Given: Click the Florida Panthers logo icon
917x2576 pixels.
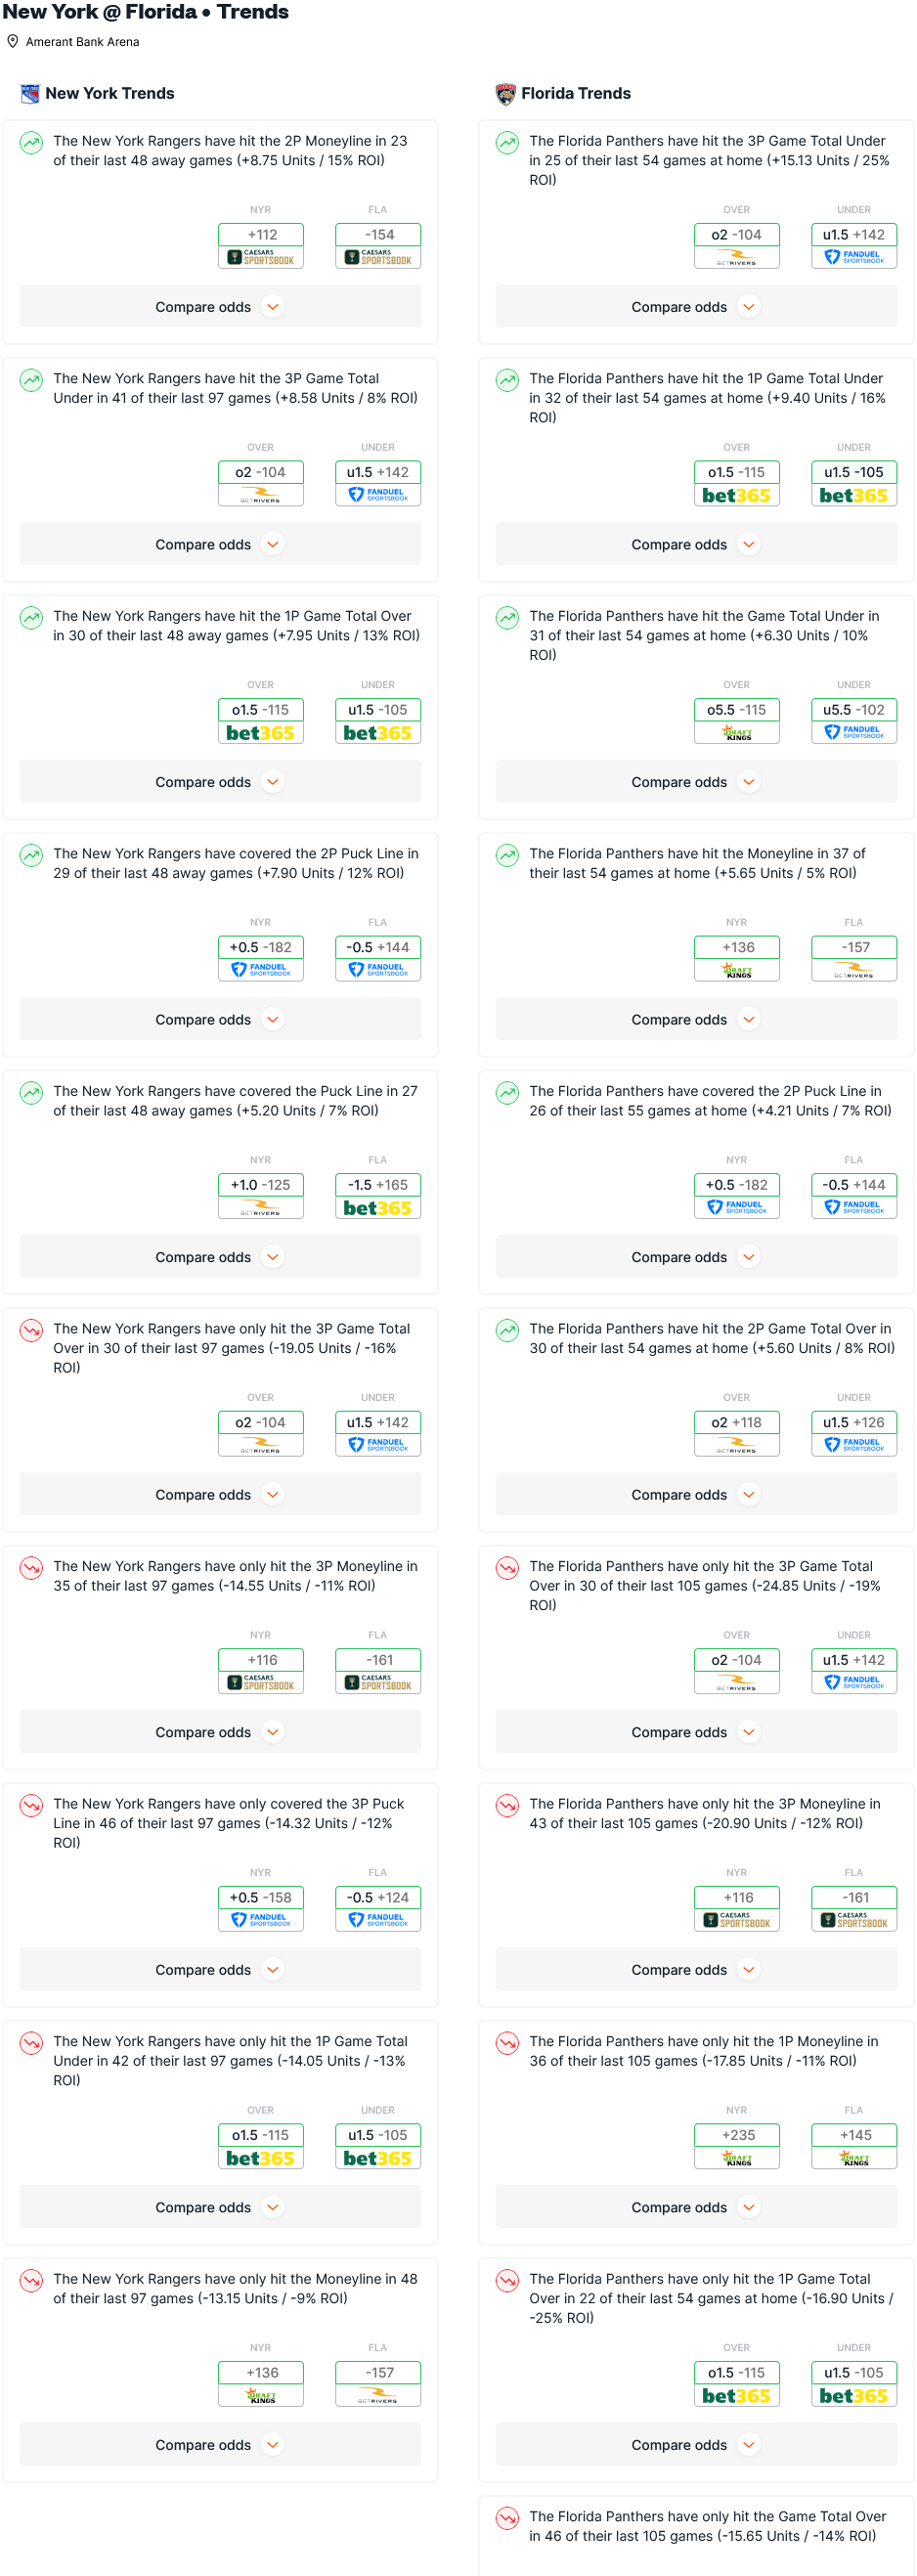Looking at the screenshot, I should 506,94.
